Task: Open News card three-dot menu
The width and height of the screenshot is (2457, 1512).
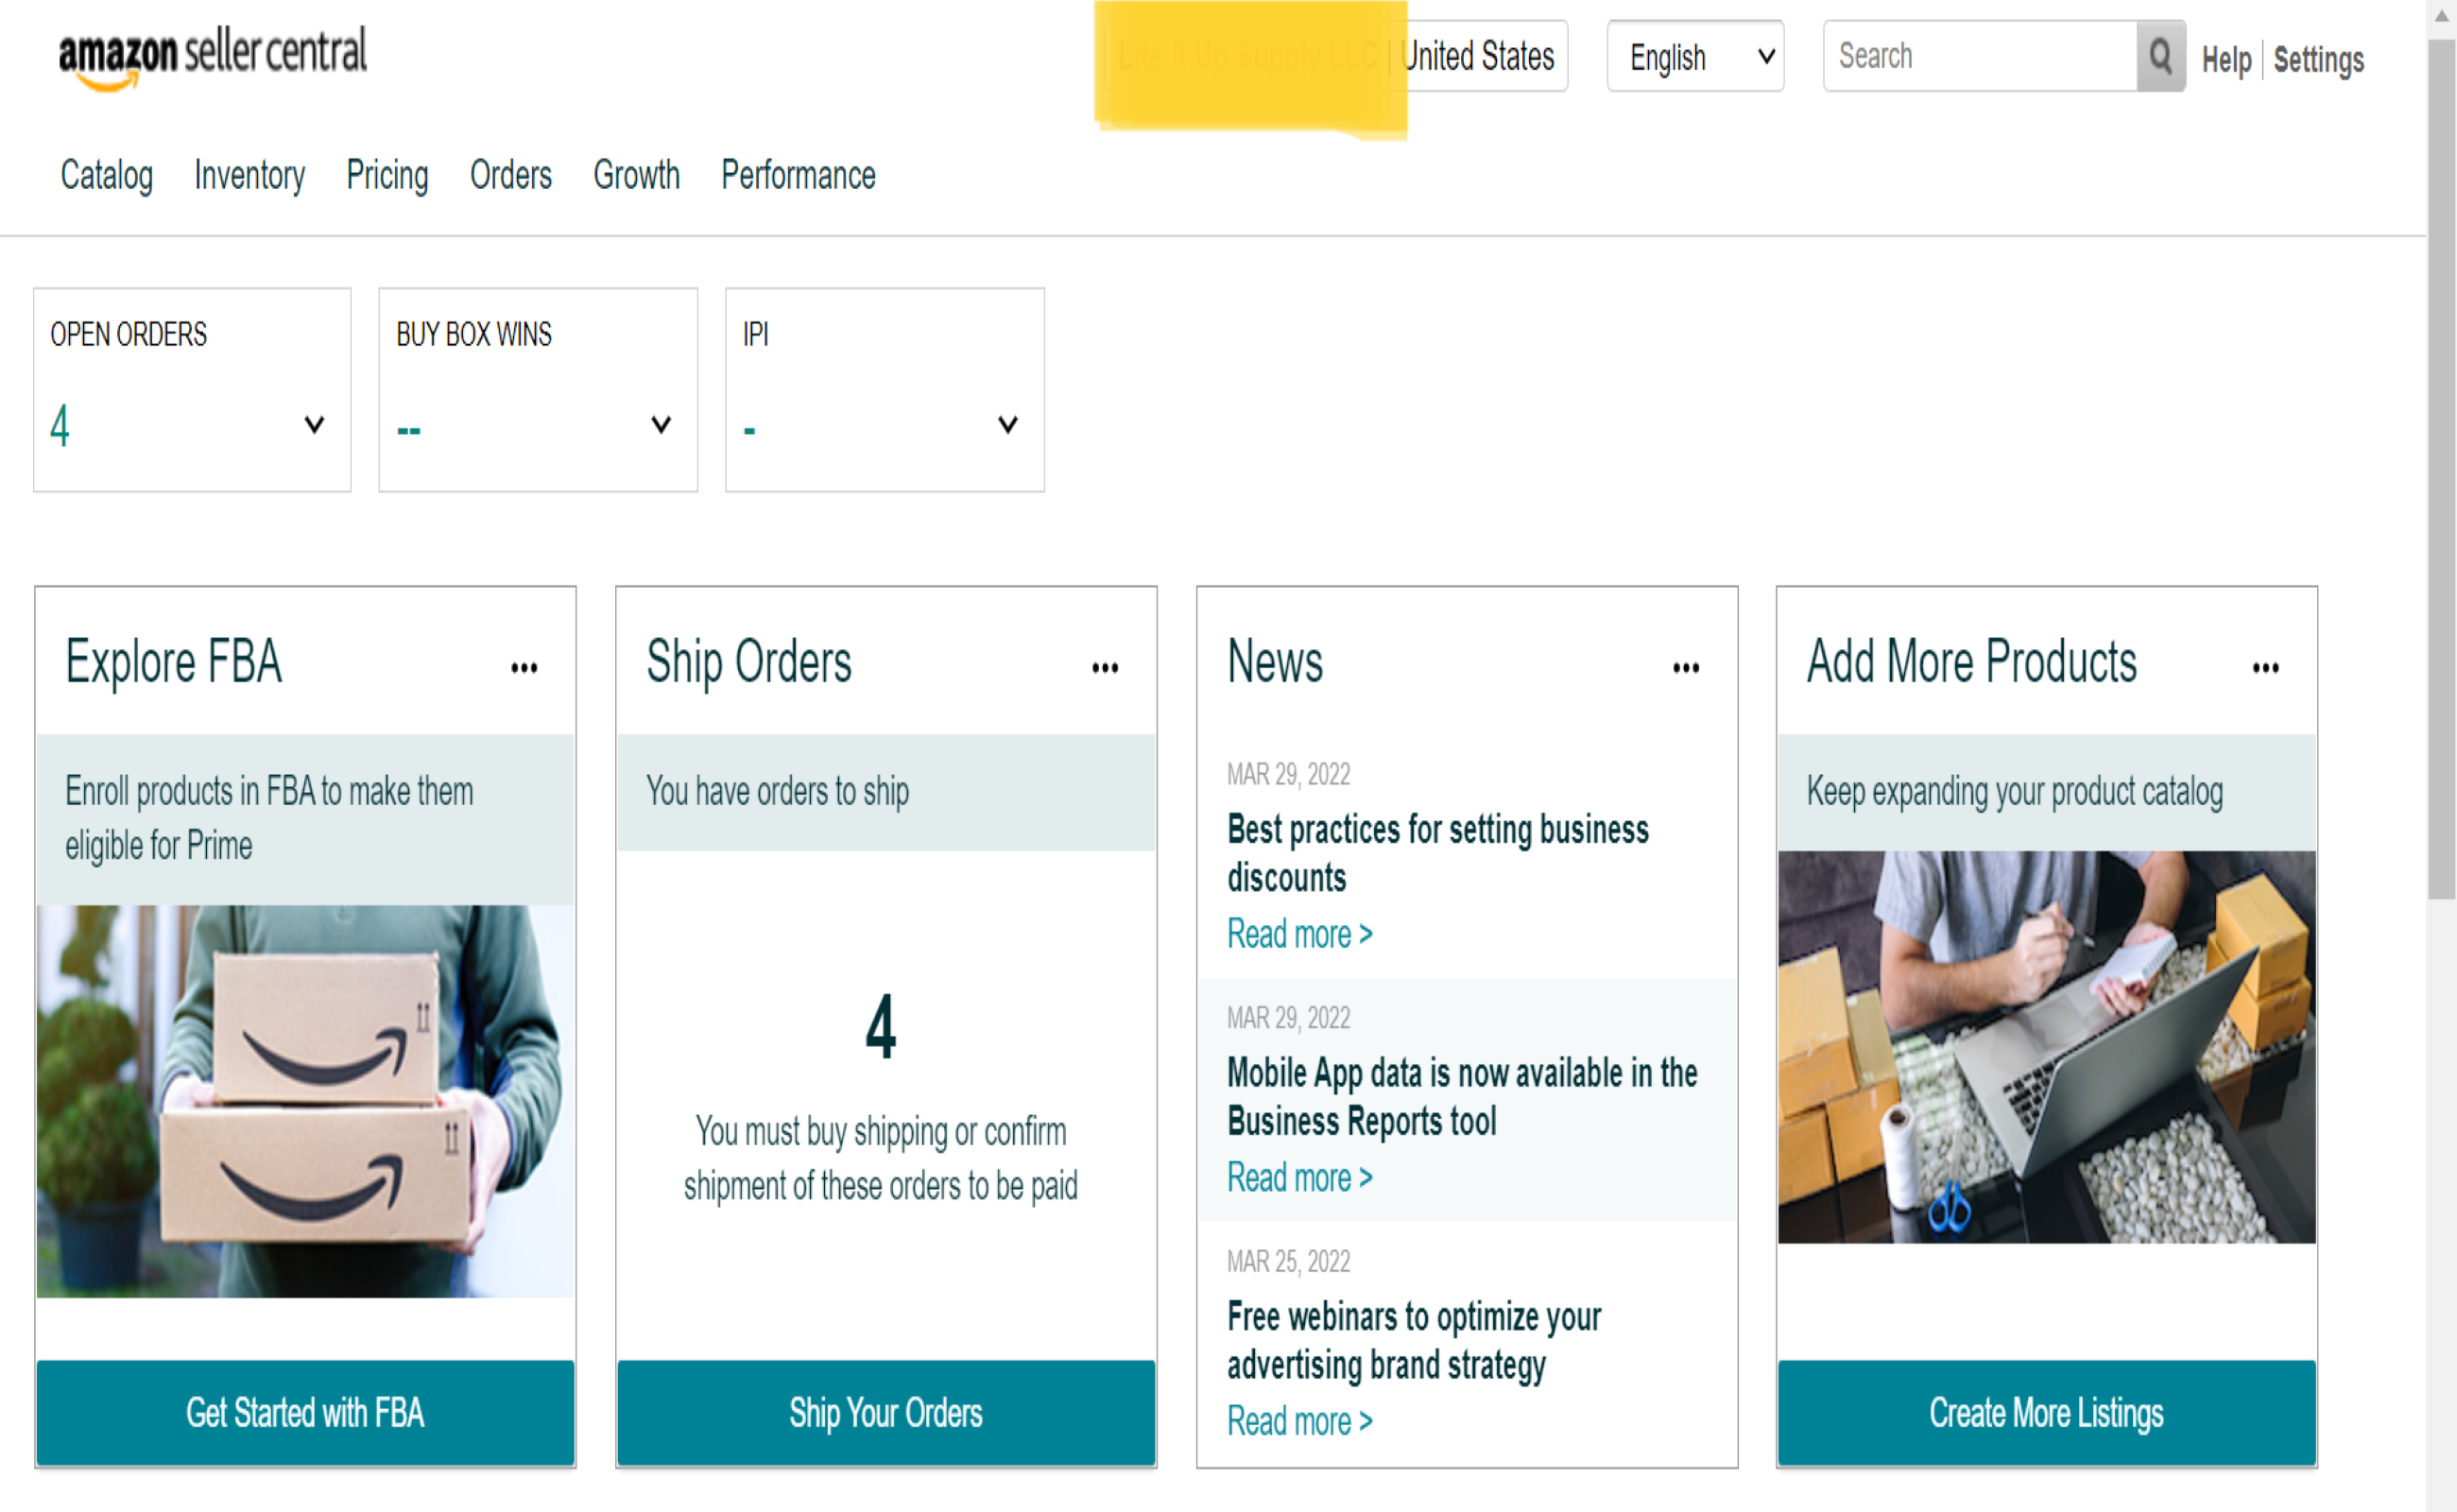Action: tap(1685, 668)
